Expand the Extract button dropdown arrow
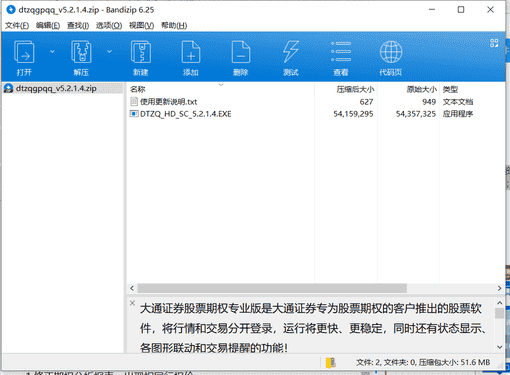 pyautogui.click(x=109, y=52)
